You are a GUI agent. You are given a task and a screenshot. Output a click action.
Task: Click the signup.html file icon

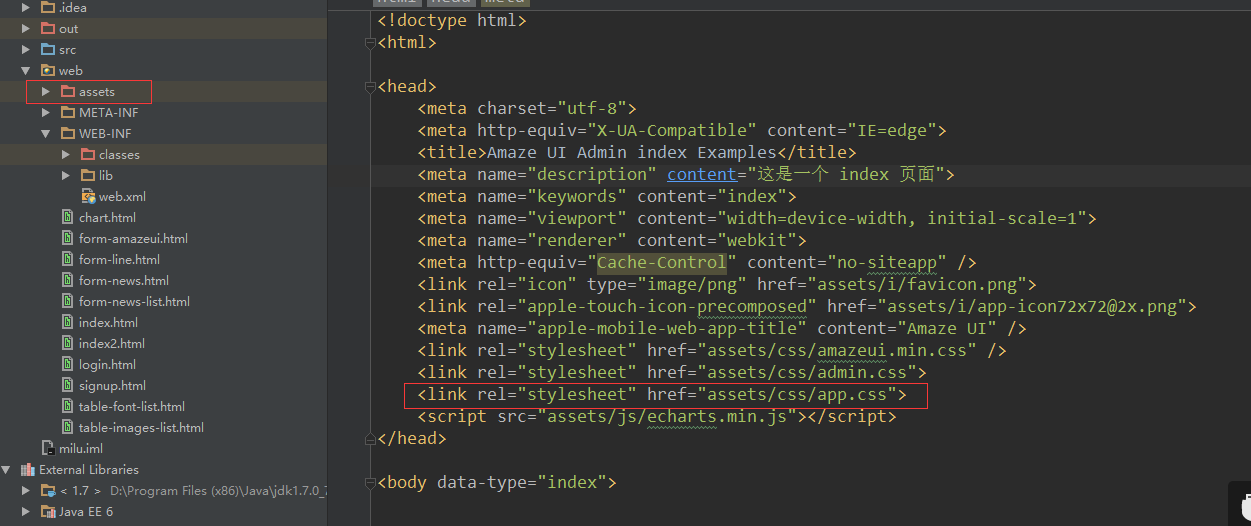point(69,385)
